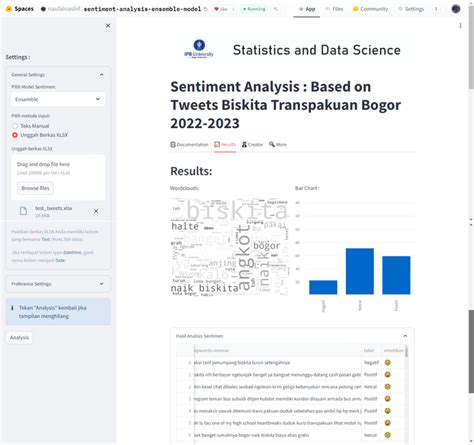Remove uploaded test_tweets.xlsx file
The width and height of the screenshot is (474, 445).
pos(96,211)
